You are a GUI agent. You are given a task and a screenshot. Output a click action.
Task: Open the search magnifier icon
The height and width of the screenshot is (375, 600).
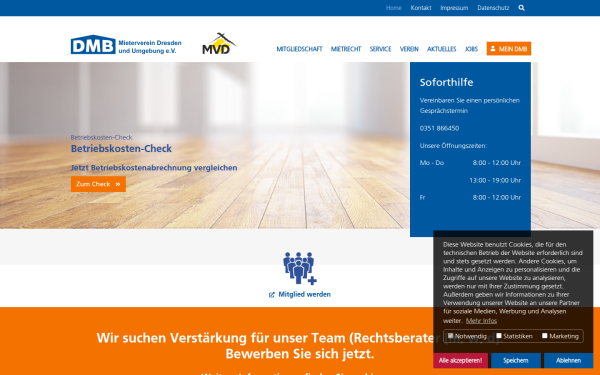521,8
